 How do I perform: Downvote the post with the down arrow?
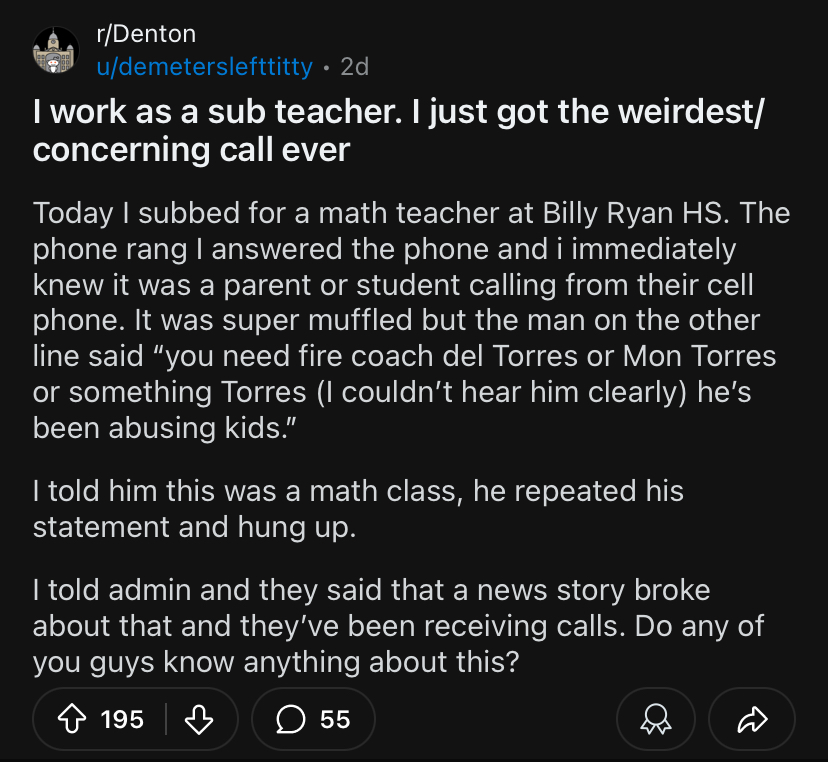(201, 718)
